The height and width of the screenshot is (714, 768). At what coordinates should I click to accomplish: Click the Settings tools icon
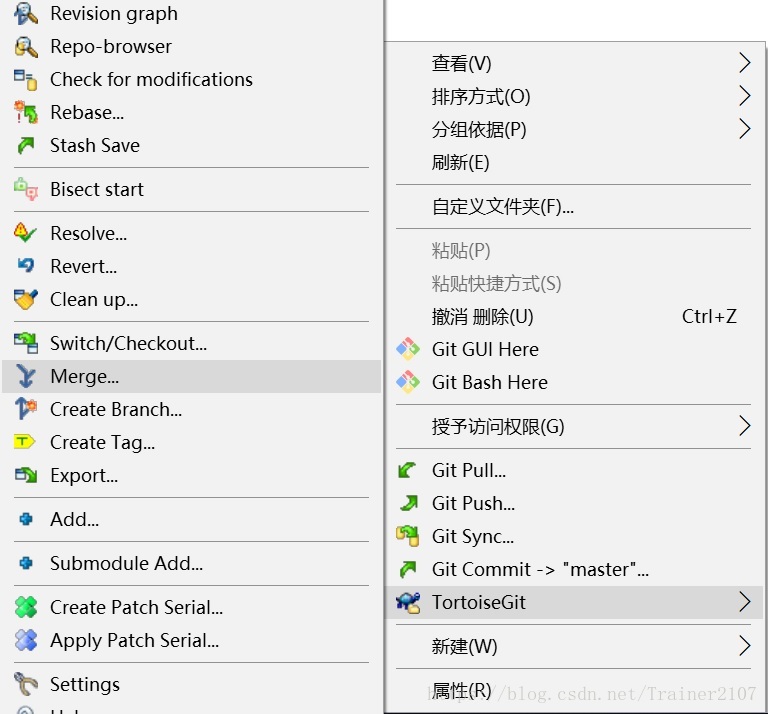[x=25, y=684]
